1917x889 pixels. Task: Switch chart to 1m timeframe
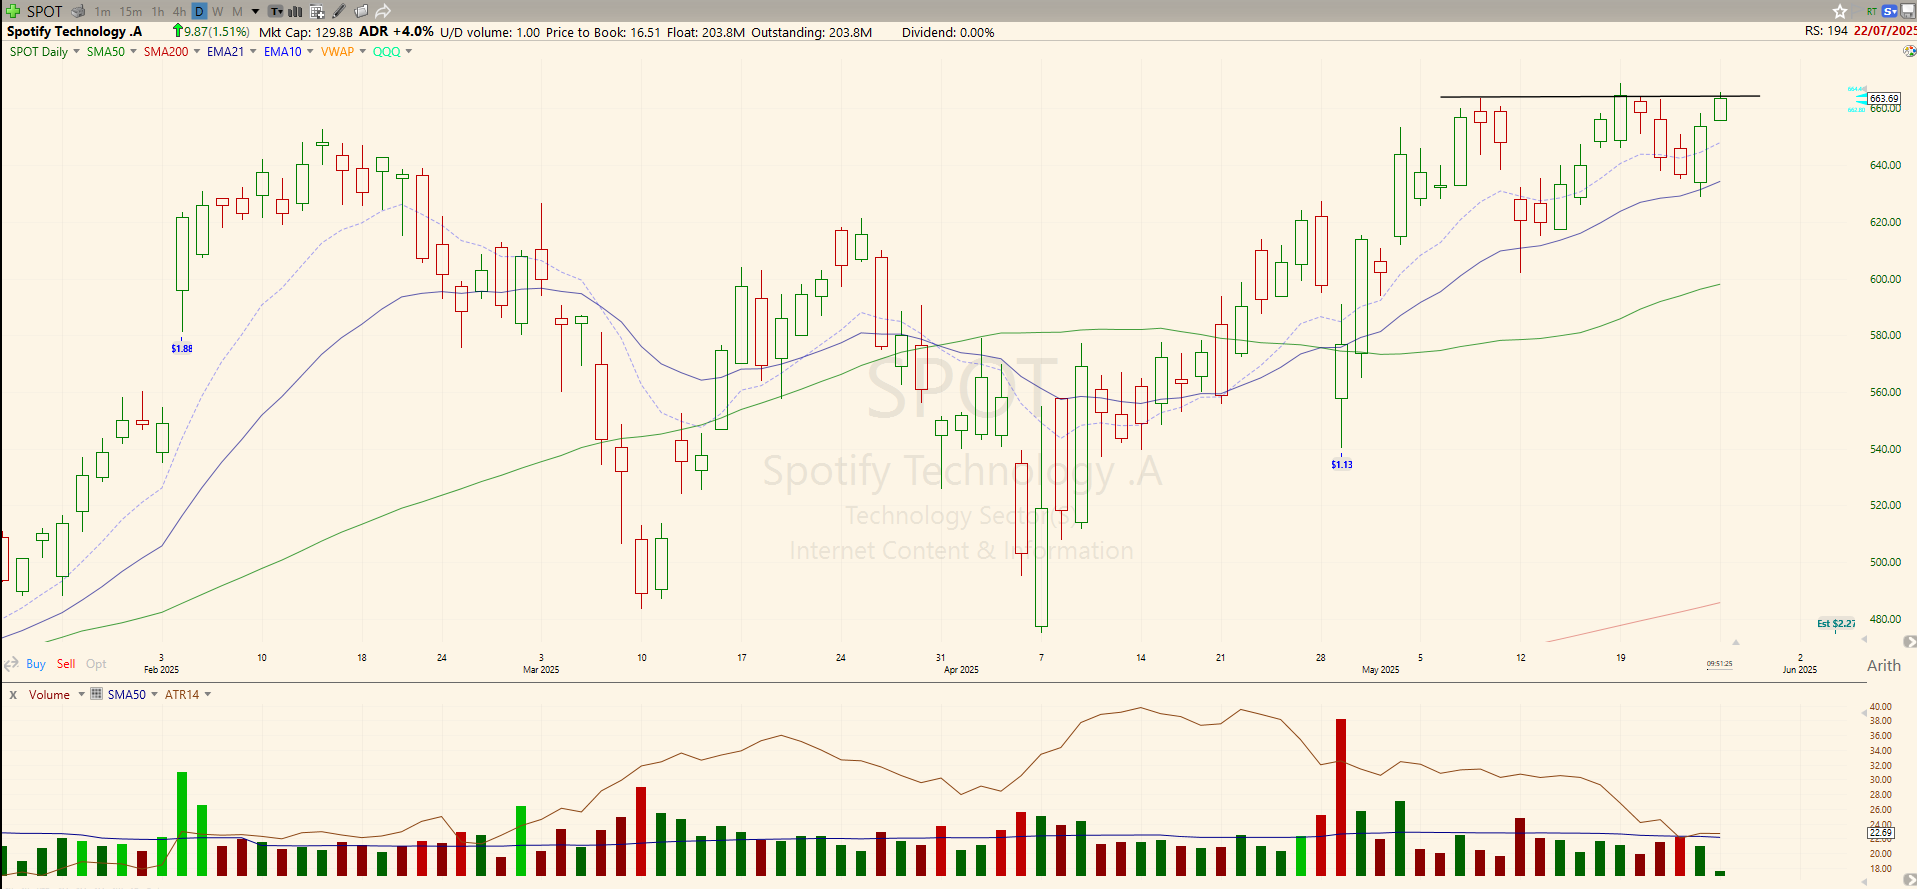point(103,12)
